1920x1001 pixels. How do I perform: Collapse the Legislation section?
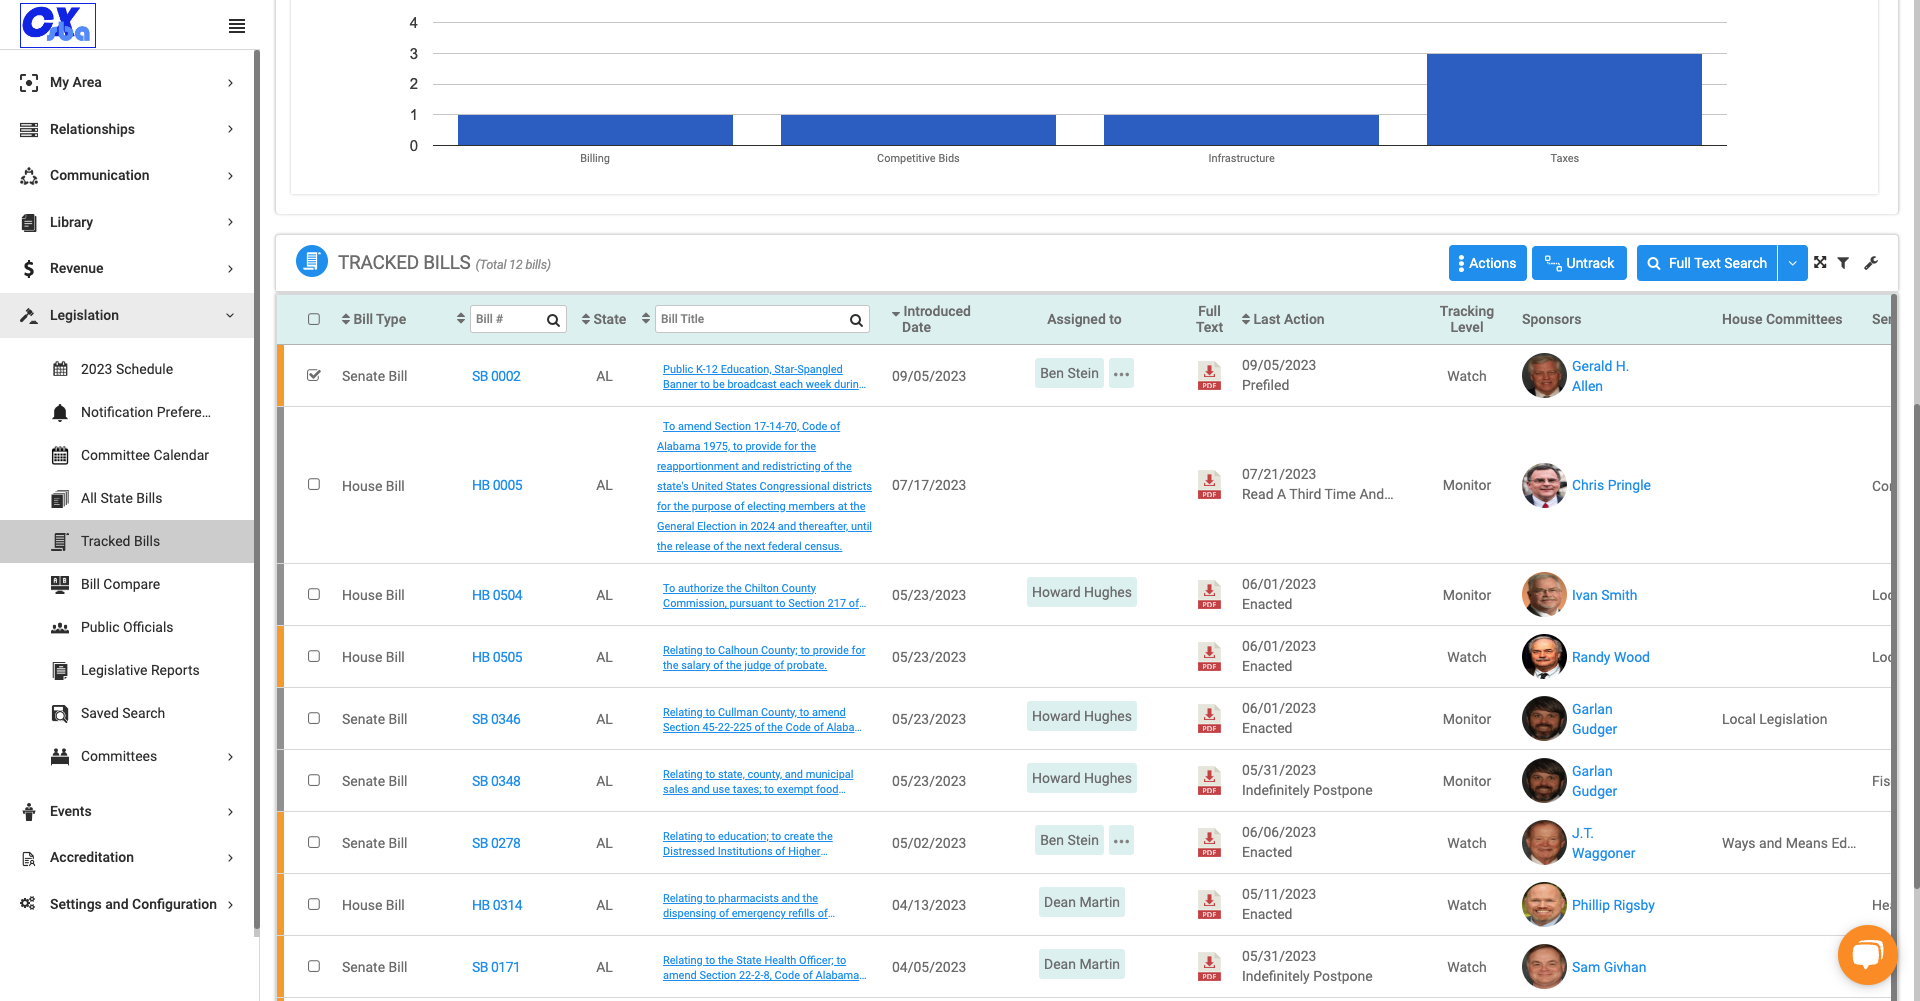point(127,316)
